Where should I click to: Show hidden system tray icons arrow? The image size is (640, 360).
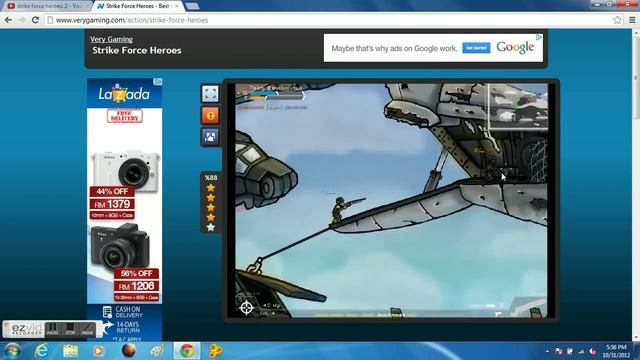coord(547,351)
